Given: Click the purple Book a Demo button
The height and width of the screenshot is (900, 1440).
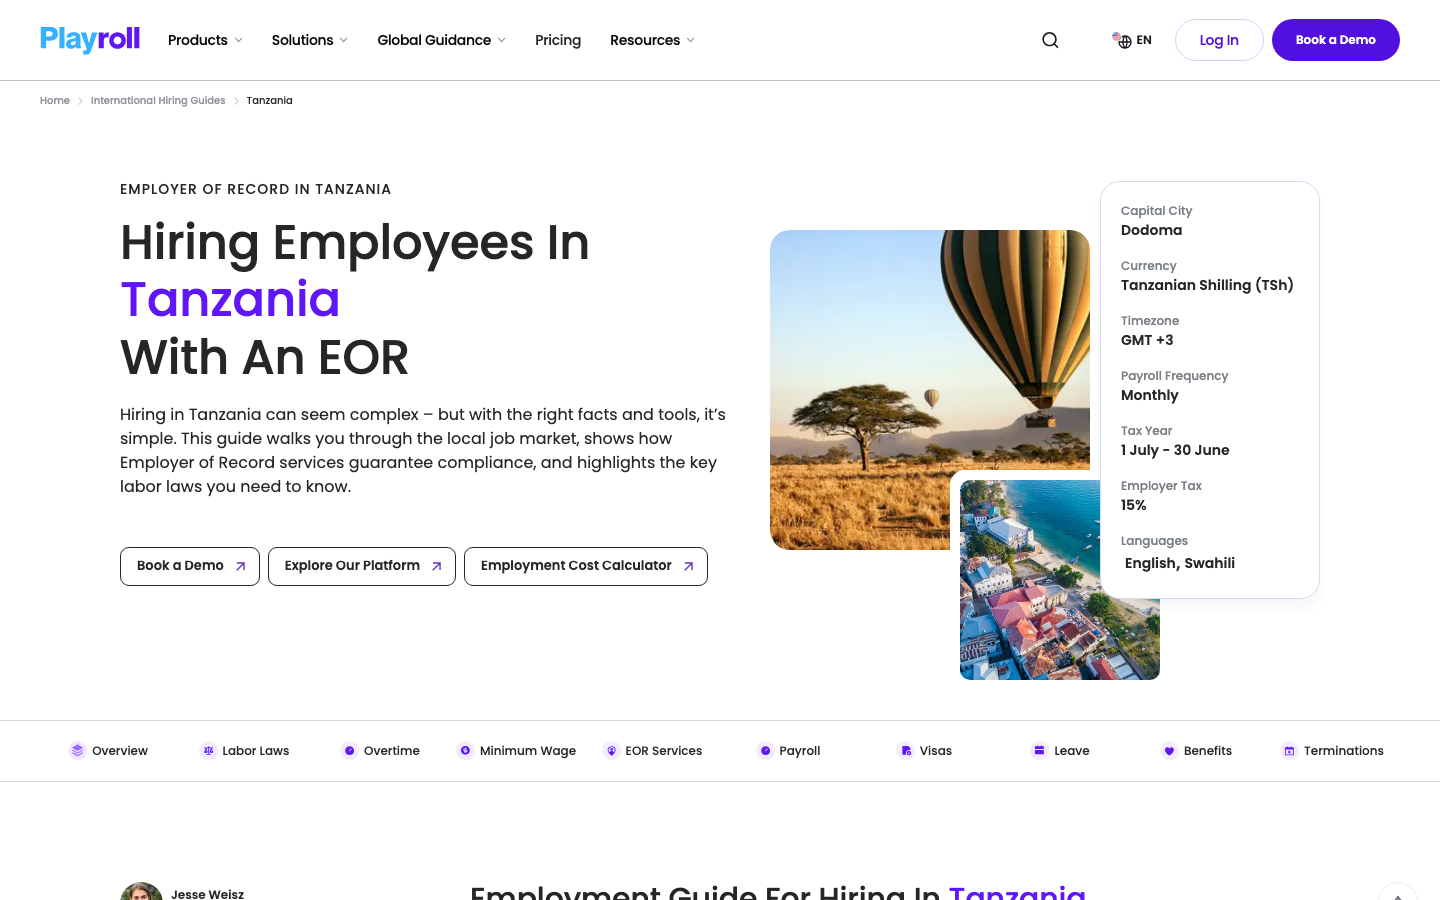Looking at the screenshot, I should tap(1336, 40).
